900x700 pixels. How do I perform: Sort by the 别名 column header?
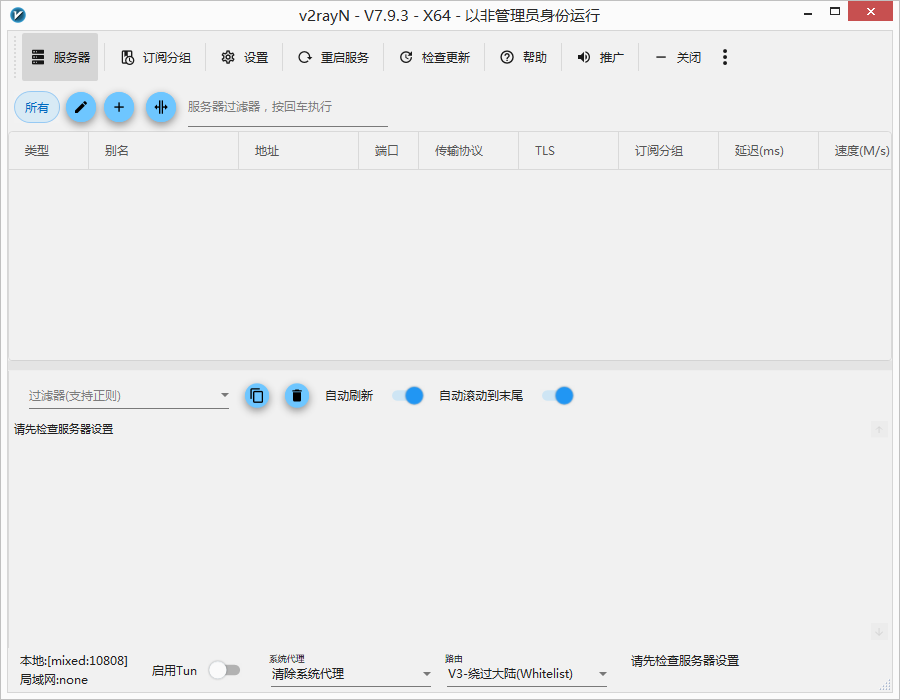pos(164,151)
